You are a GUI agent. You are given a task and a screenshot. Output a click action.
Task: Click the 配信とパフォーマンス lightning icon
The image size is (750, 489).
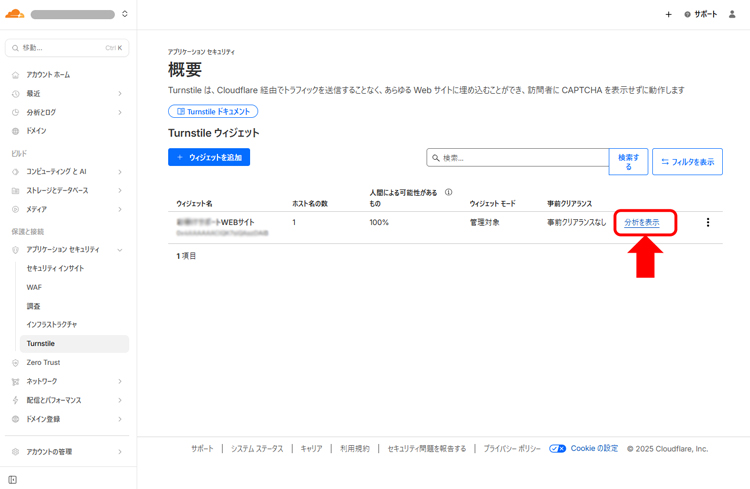pos(15,400)
